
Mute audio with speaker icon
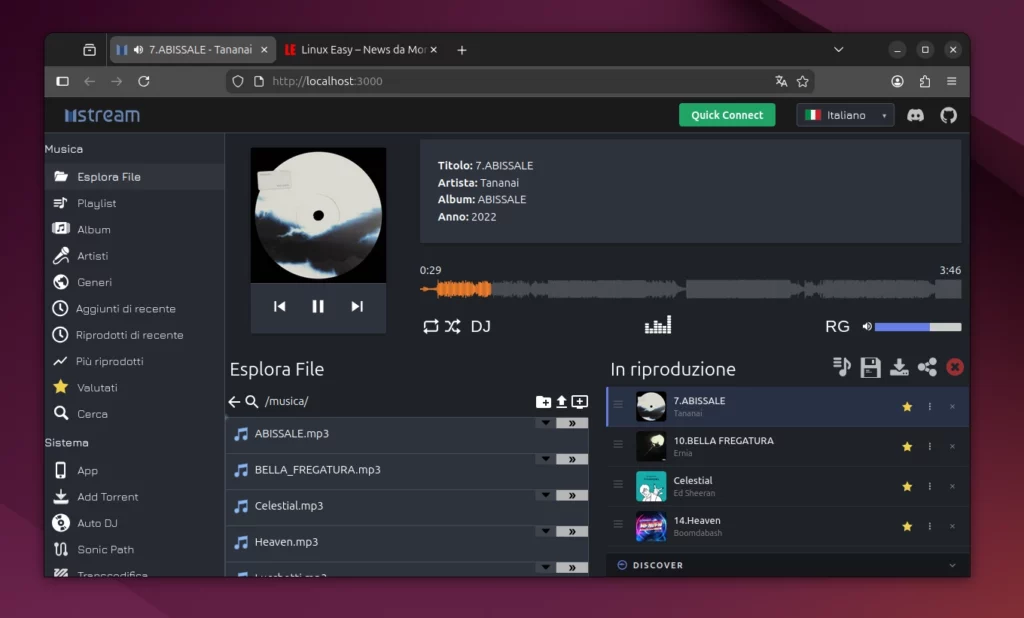coord(867,327)
